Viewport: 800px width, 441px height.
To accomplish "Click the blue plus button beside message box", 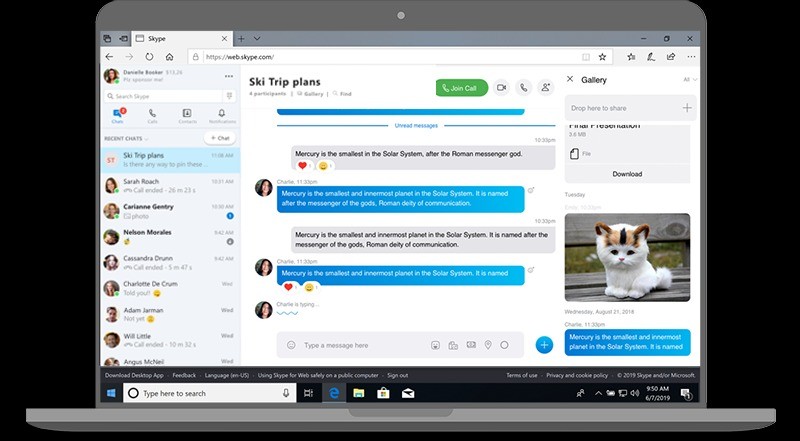I will coord(544,345).
